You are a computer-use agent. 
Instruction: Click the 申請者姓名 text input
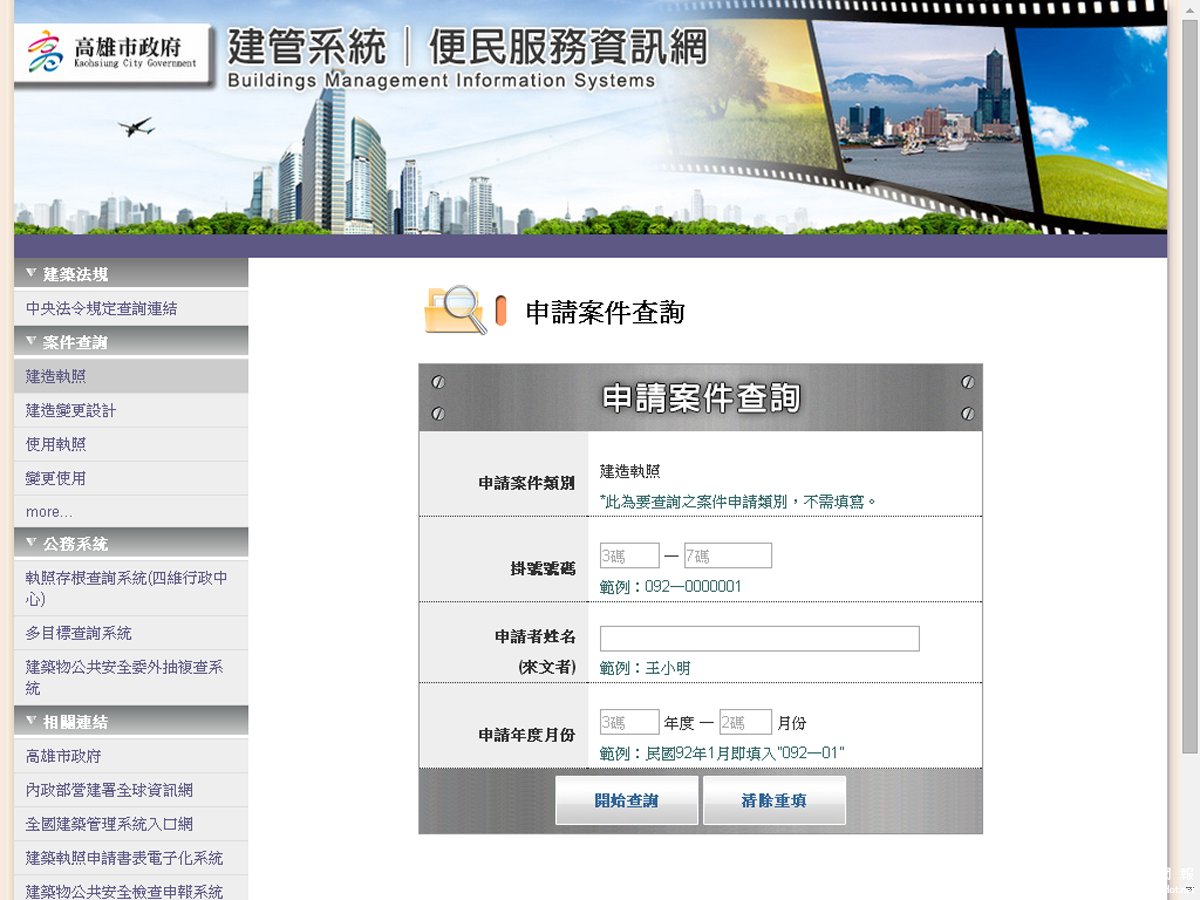[759, 639]
